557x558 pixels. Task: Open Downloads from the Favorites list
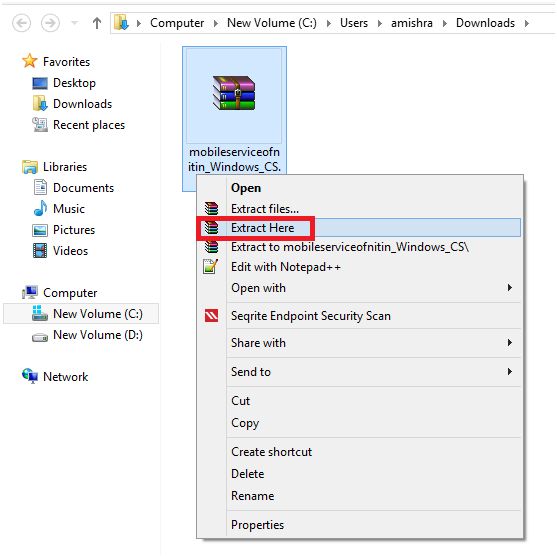point(83,104)
